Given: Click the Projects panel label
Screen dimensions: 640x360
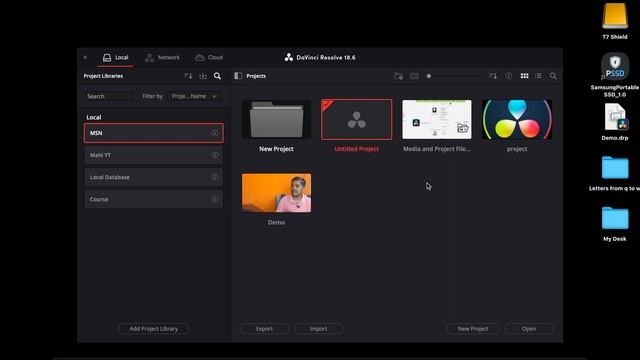Looking at the screenshot, I should pyautogui.click(x=256, y=76).
